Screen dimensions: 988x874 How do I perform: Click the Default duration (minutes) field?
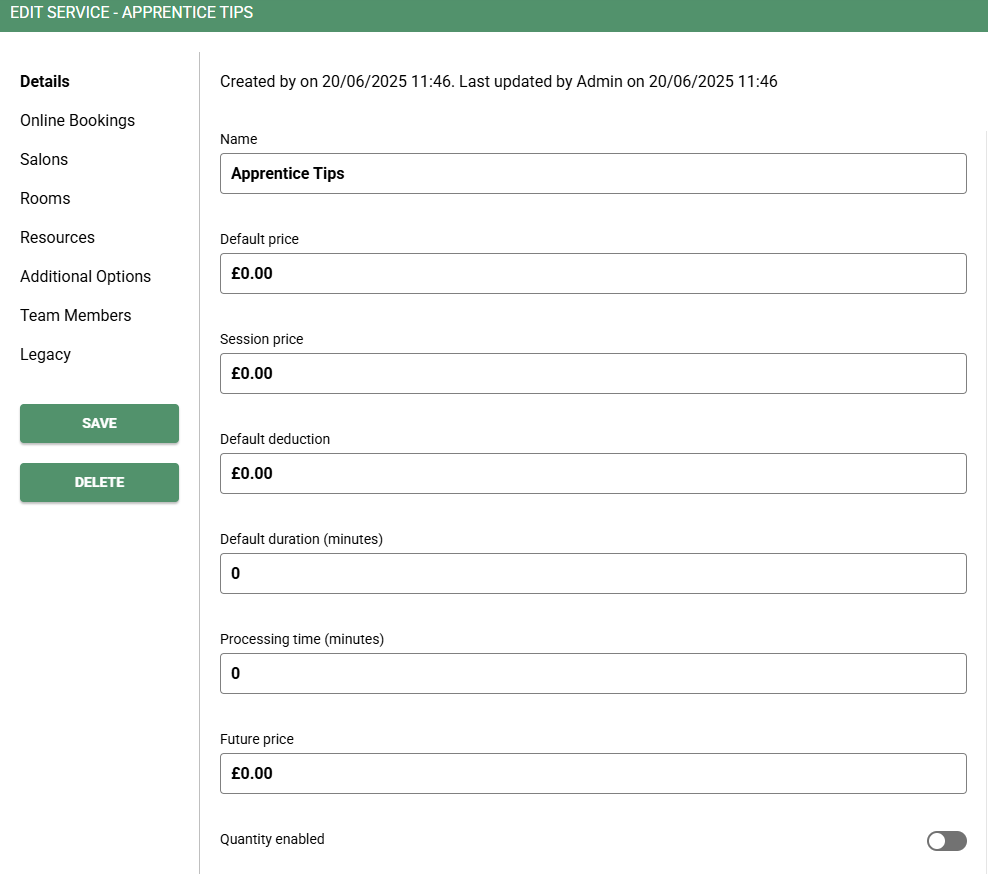[593, 573]
